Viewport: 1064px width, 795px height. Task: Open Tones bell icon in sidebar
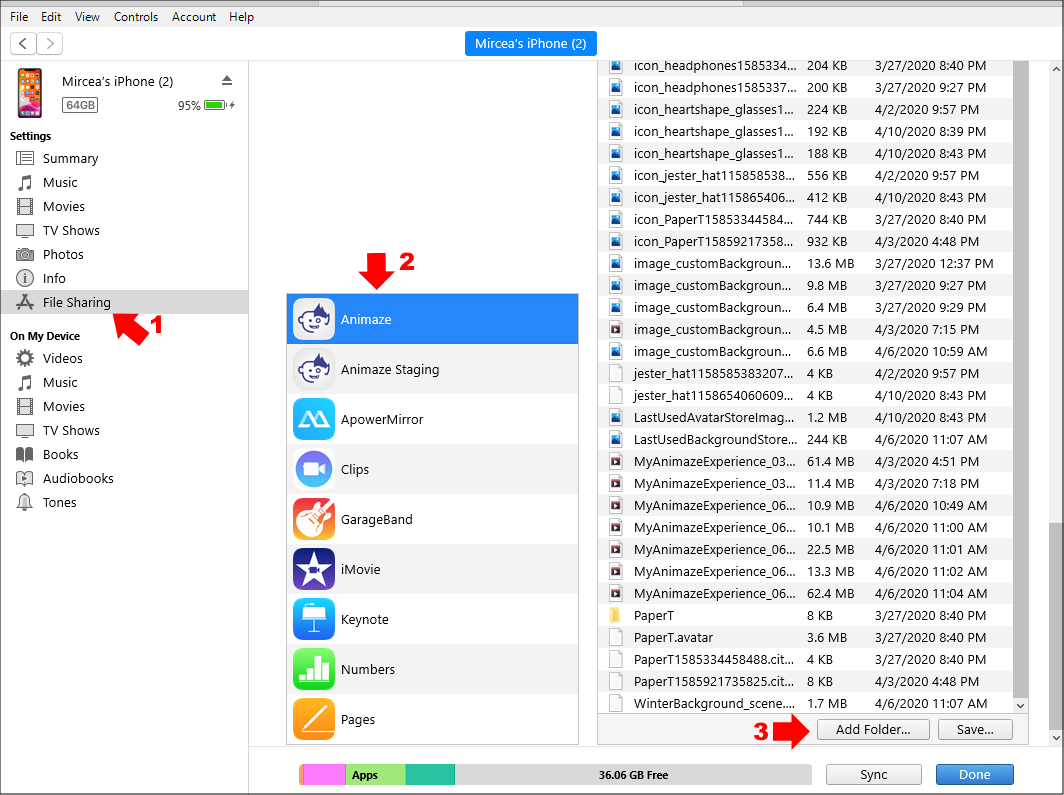[x=25, y=502]
